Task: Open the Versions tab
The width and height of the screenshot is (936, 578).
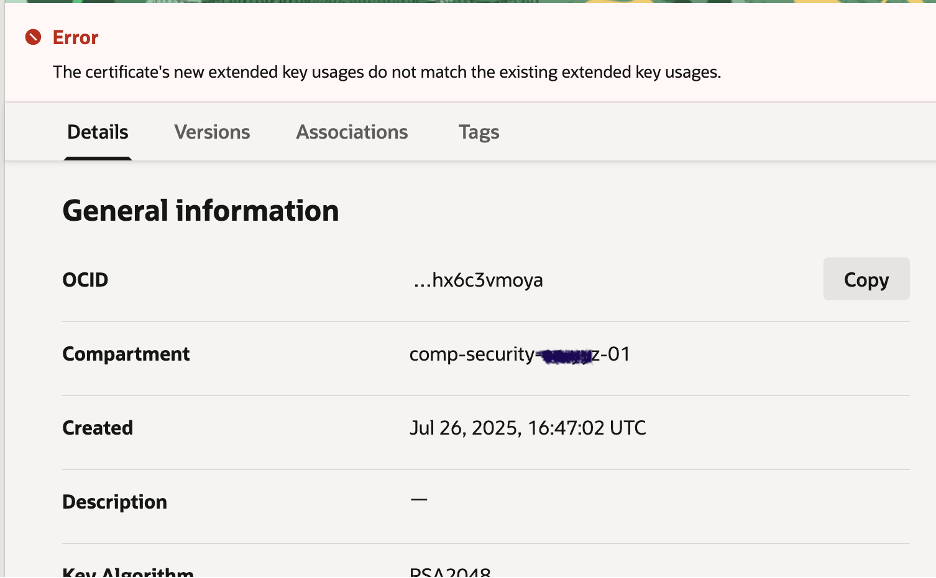Action: click(x=212, y=132)
